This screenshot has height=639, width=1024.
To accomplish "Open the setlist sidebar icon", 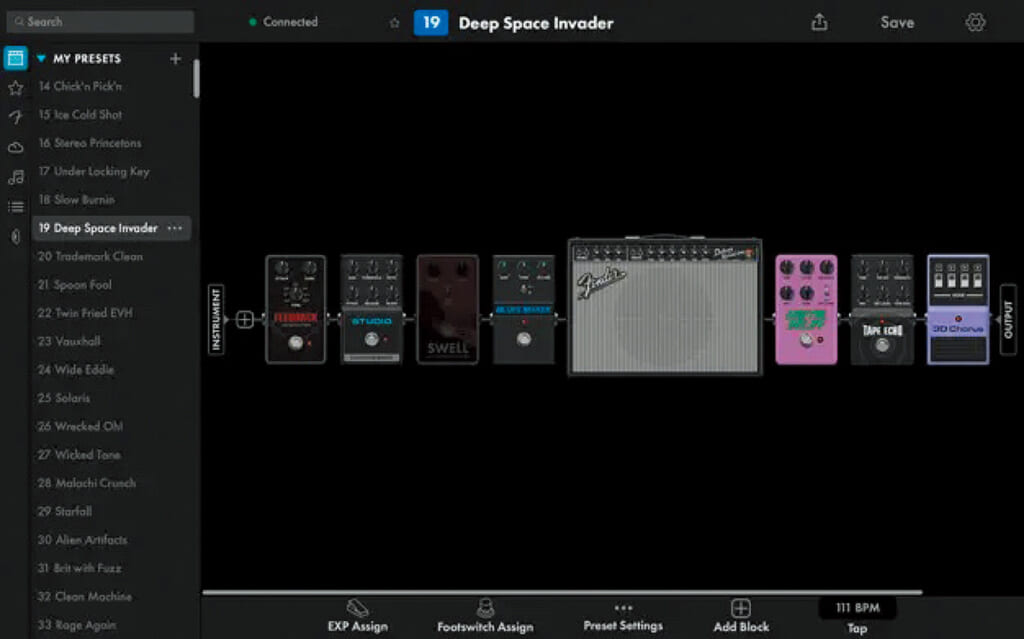I will [14, 206].
